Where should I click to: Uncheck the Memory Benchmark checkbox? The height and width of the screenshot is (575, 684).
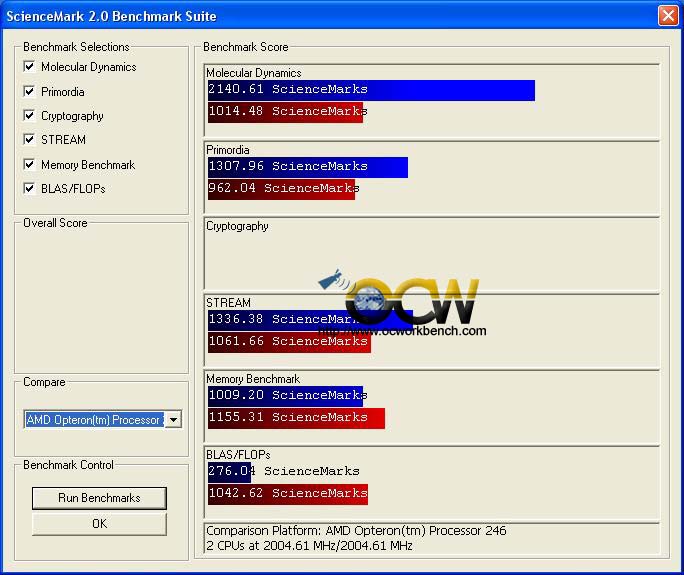[x=29, y=164]
